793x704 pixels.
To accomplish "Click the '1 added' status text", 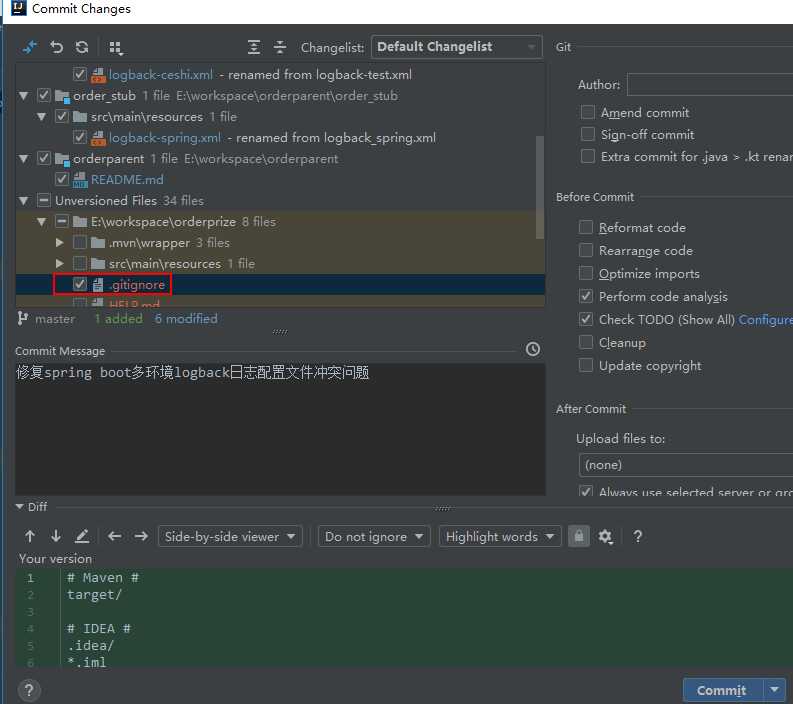I will [118, 319].
